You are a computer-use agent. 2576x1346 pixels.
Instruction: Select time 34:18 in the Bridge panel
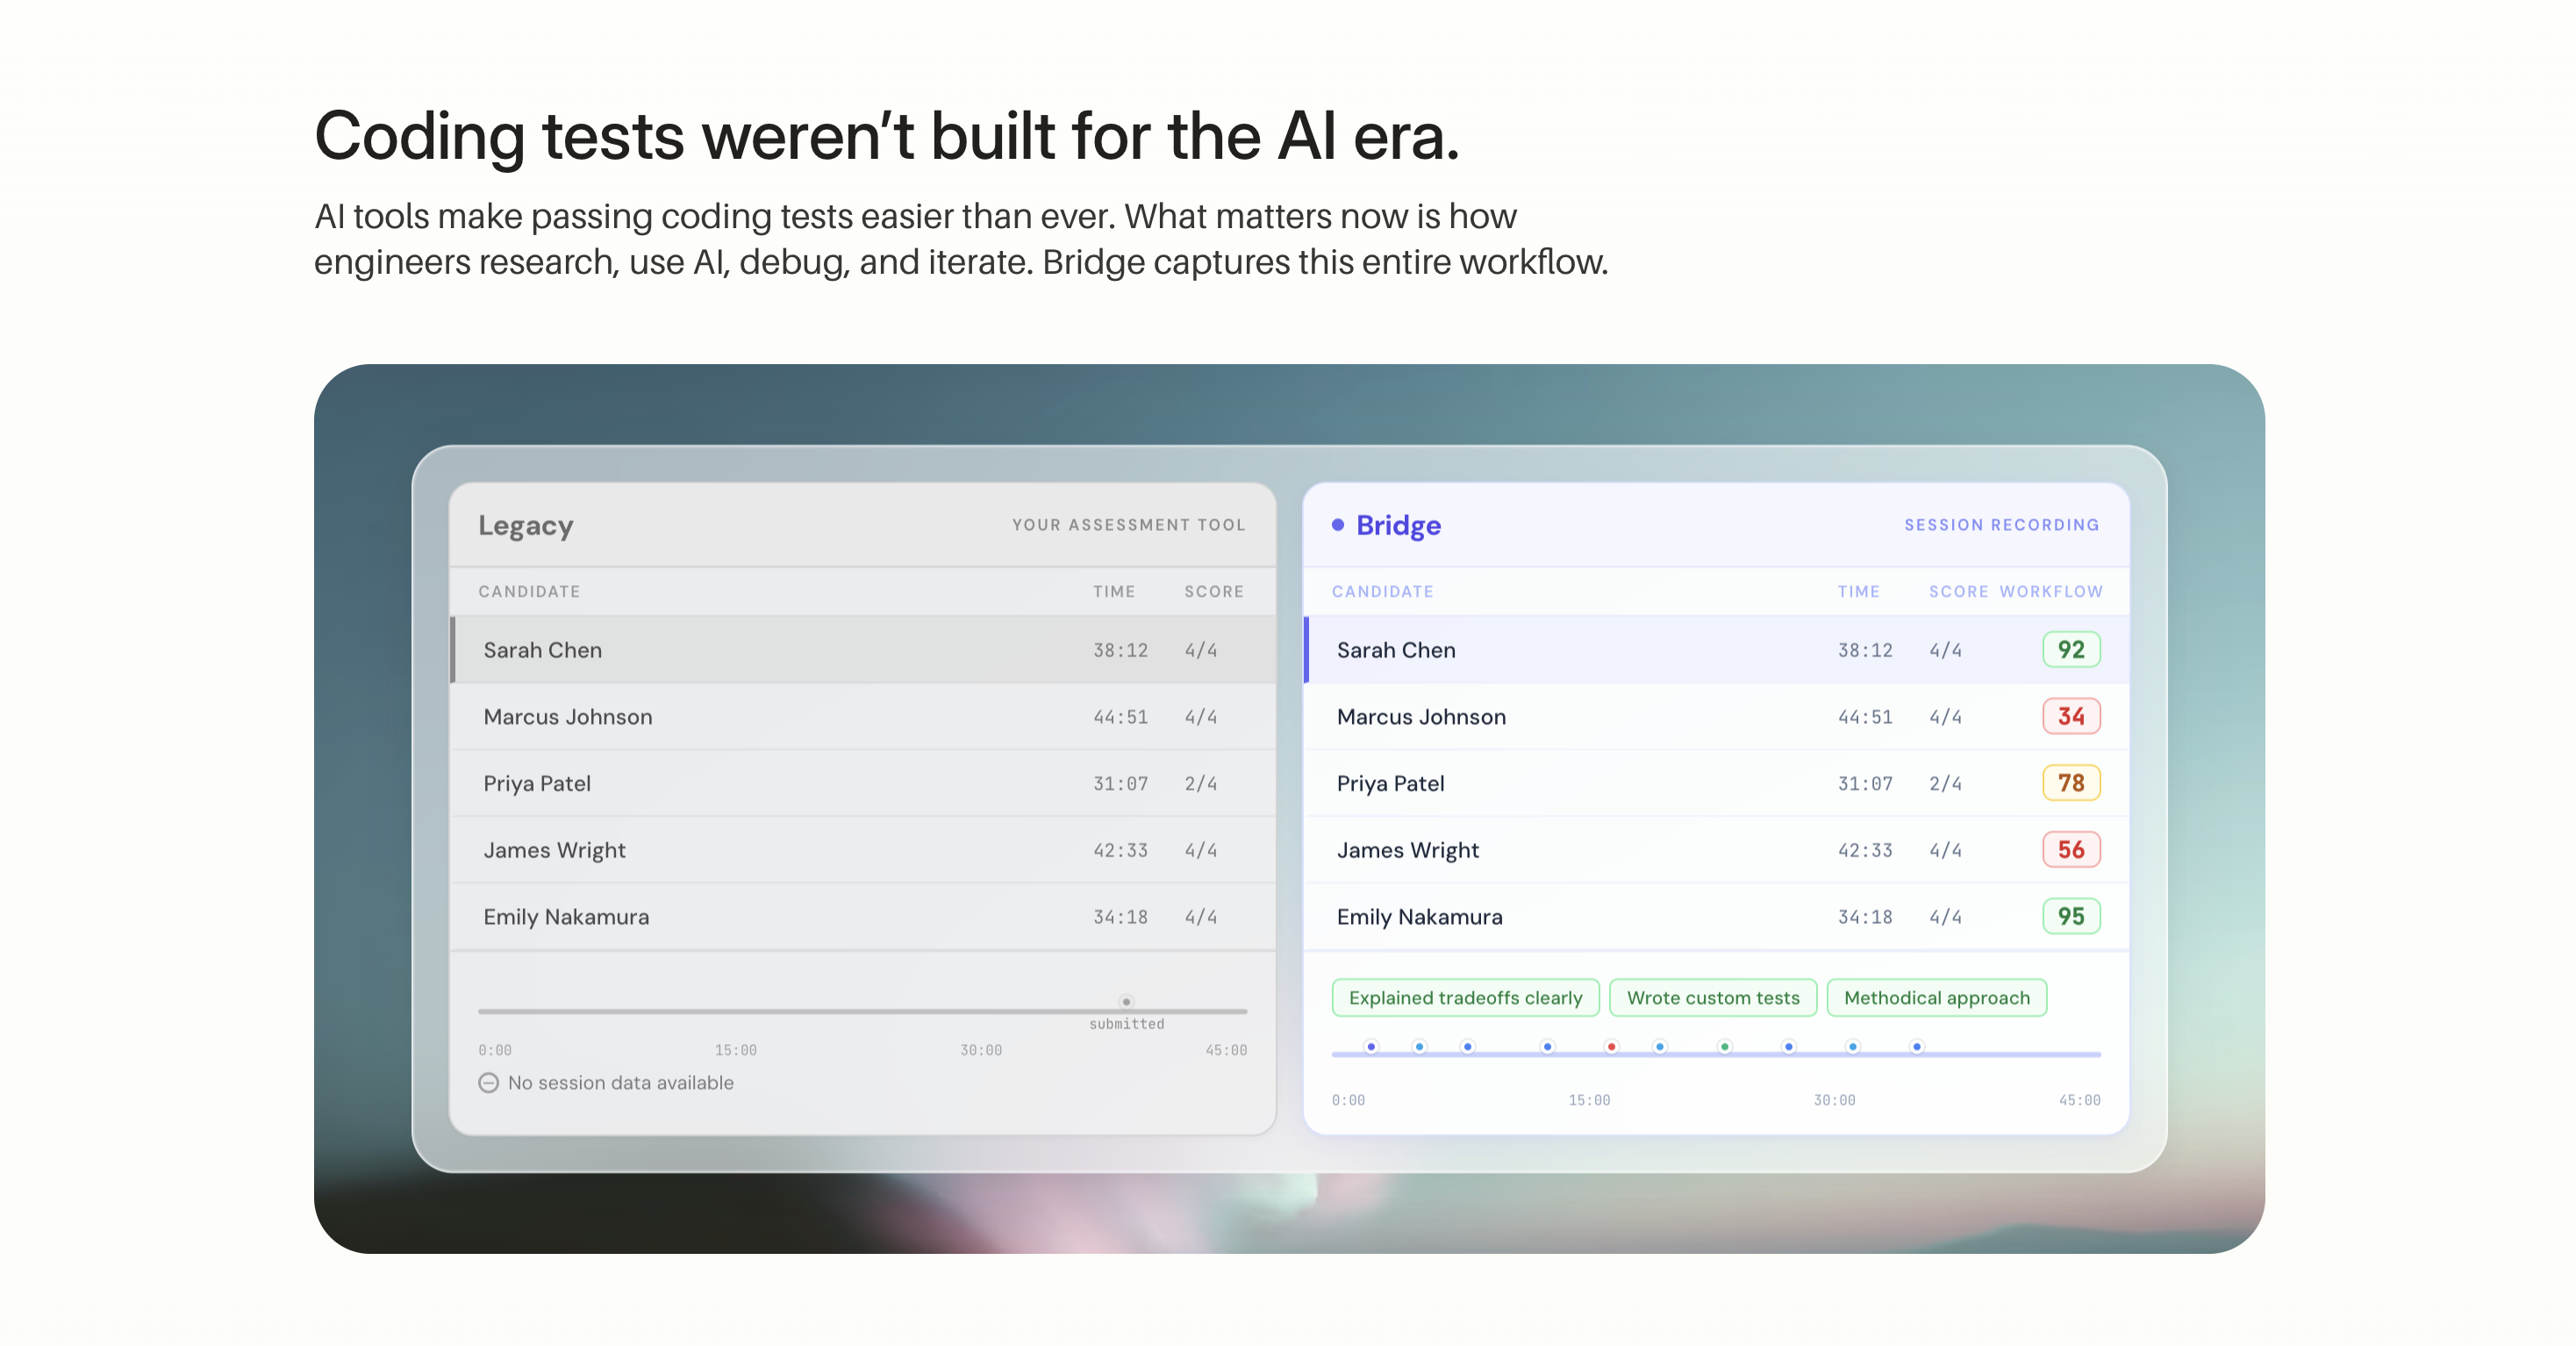point(1865,918)
